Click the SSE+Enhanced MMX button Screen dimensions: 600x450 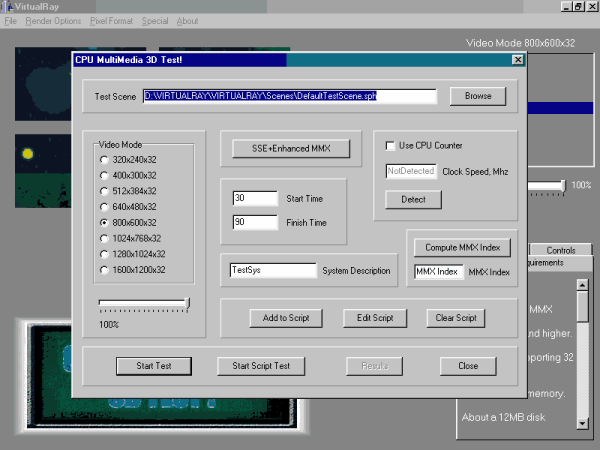291,148
